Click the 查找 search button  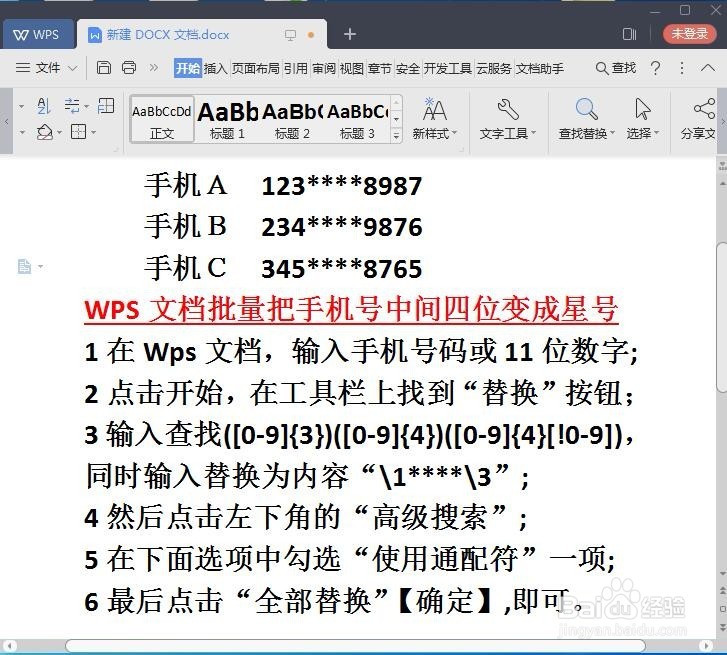point(615,68)
